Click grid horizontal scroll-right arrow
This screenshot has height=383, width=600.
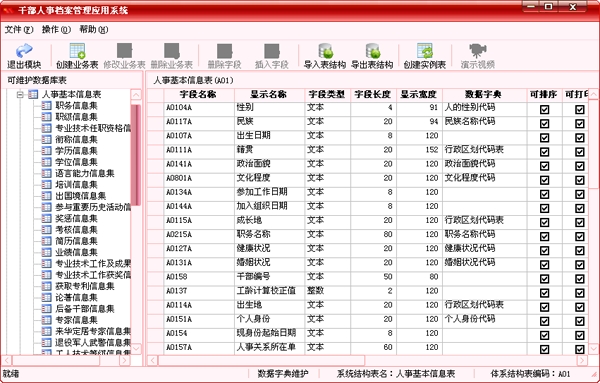point(582,360)
